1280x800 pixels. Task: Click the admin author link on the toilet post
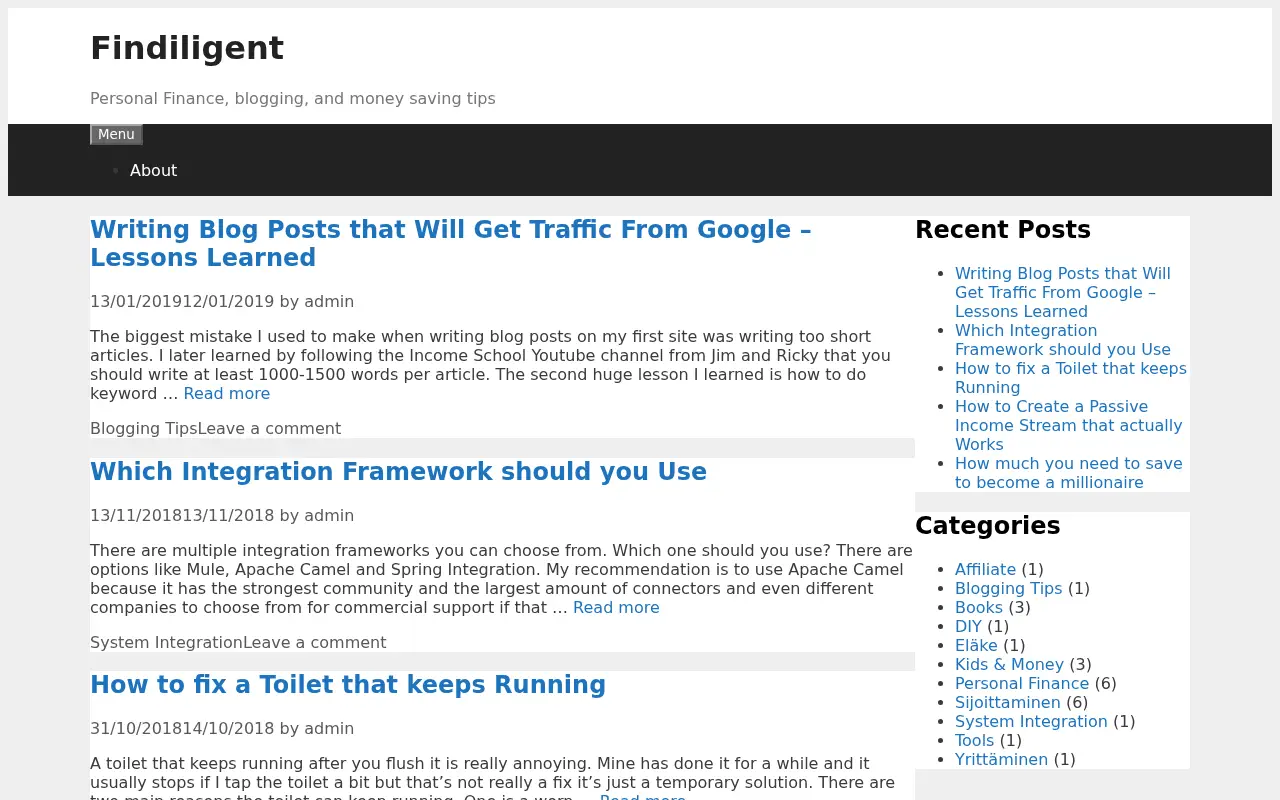click(x=329, y=728)
